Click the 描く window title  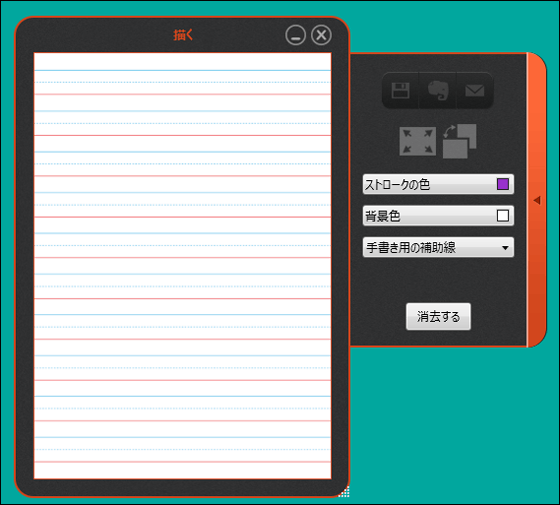tap(183, 35)
